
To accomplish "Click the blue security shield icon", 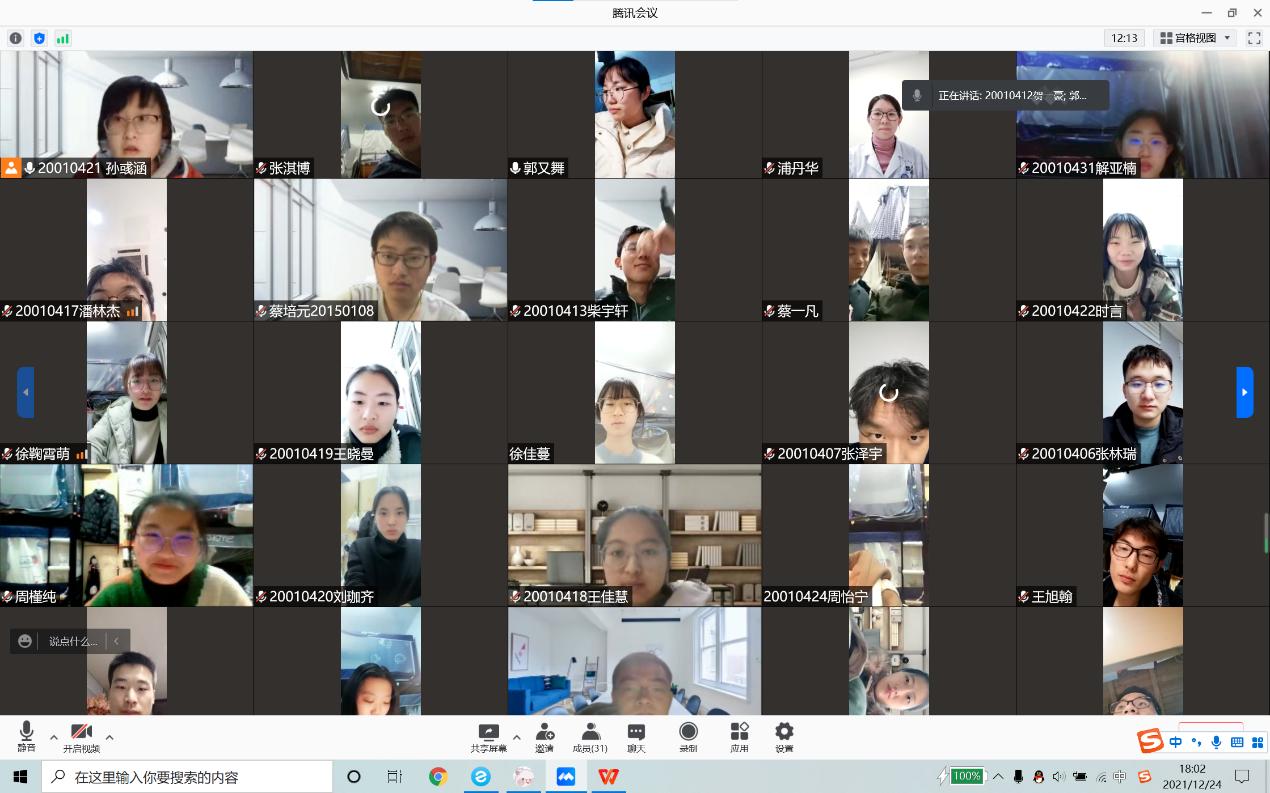I will pos(39,38).
